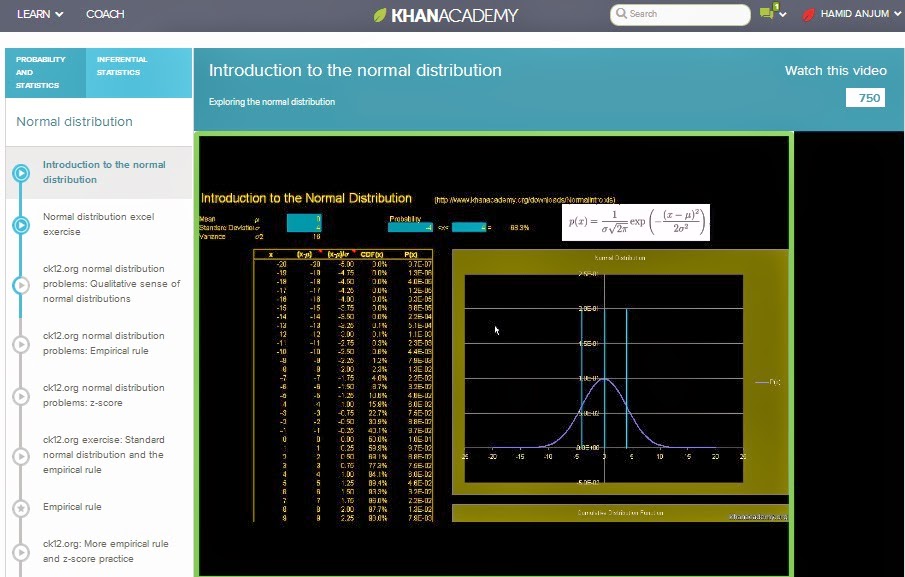Click the CDF(x) column header in the table

[x=371, y=254]
